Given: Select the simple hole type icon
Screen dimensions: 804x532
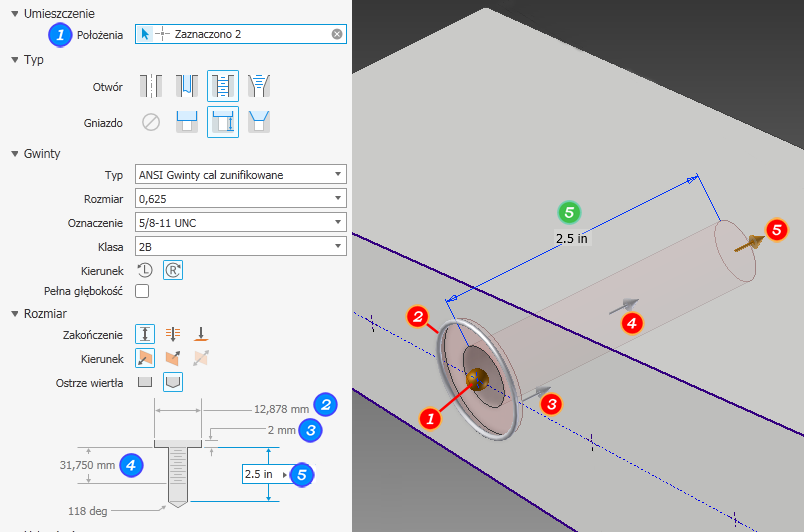Looking at the screenshot, I should point(151,86).
